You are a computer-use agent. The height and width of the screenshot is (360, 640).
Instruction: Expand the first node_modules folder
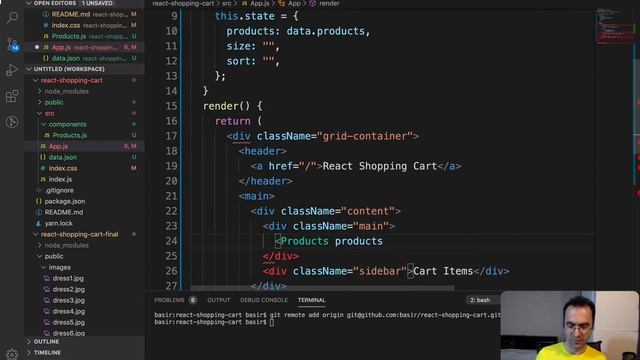point(40,91)
